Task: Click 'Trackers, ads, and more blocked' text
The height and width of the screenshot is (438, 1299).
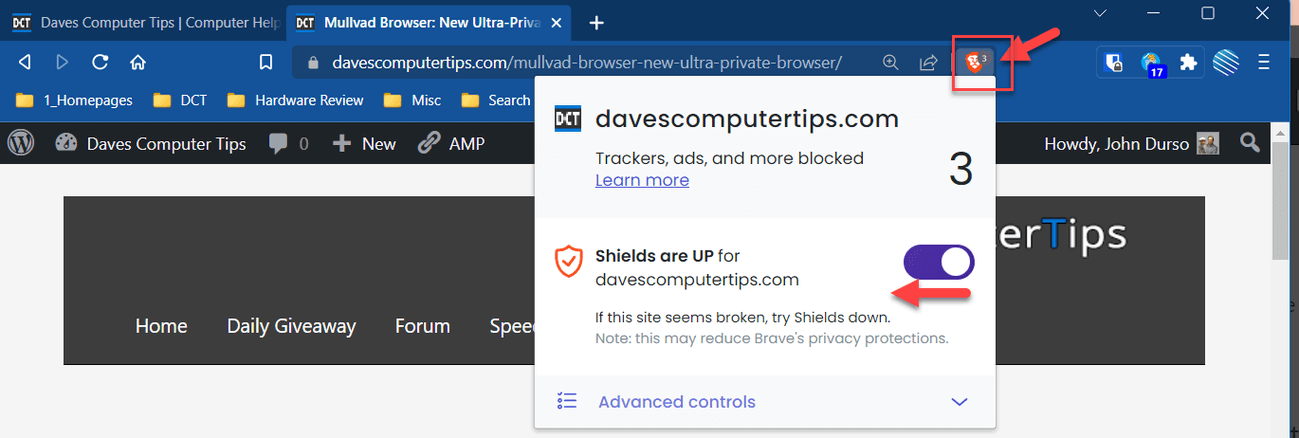Action: point(729,158)
